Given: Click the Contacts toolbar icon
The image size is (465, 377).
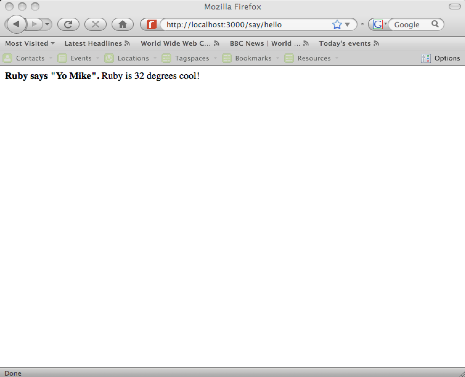Looking at the screenshot, I should point(7,58).
